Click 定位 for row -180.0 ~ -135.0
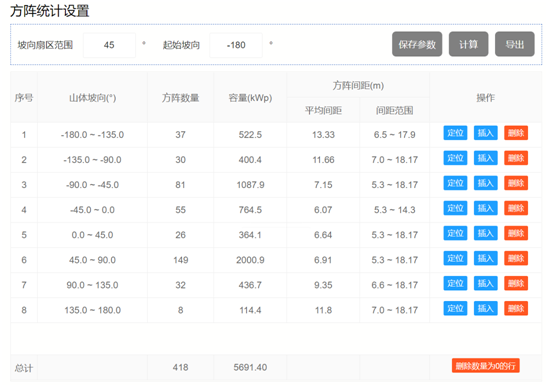548x387 pixels. [x=455, y=133]
